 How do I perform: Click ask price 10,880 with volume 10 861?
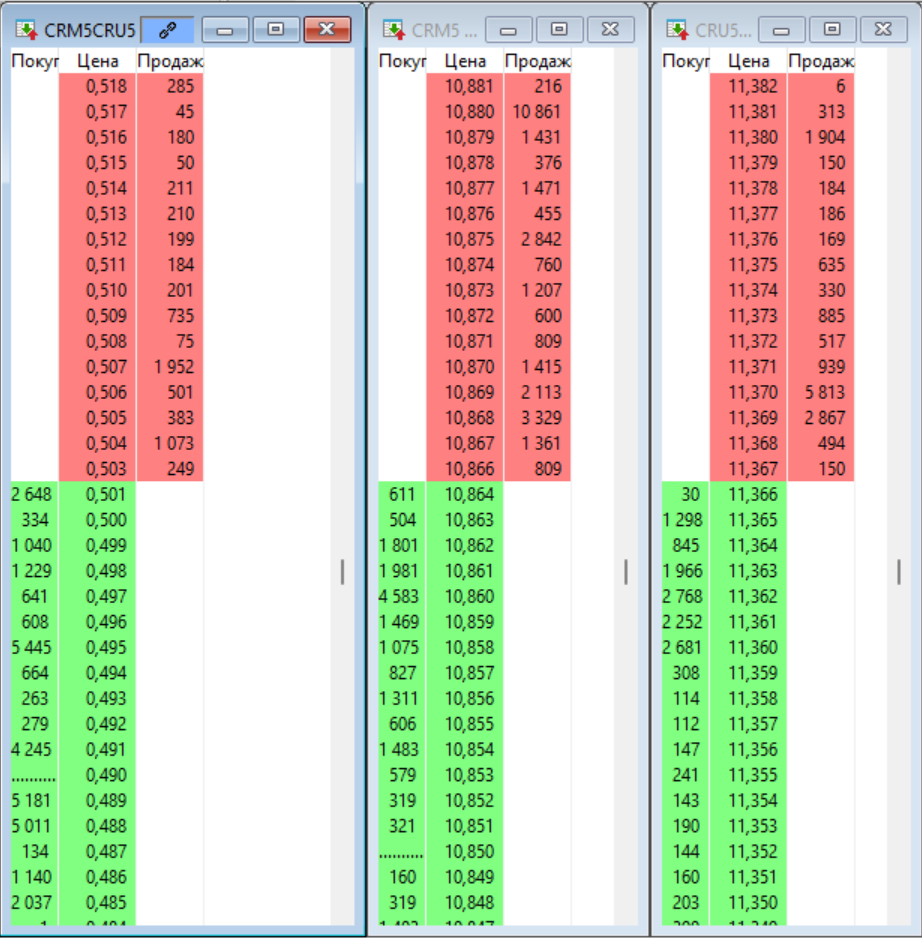point(465,112)
